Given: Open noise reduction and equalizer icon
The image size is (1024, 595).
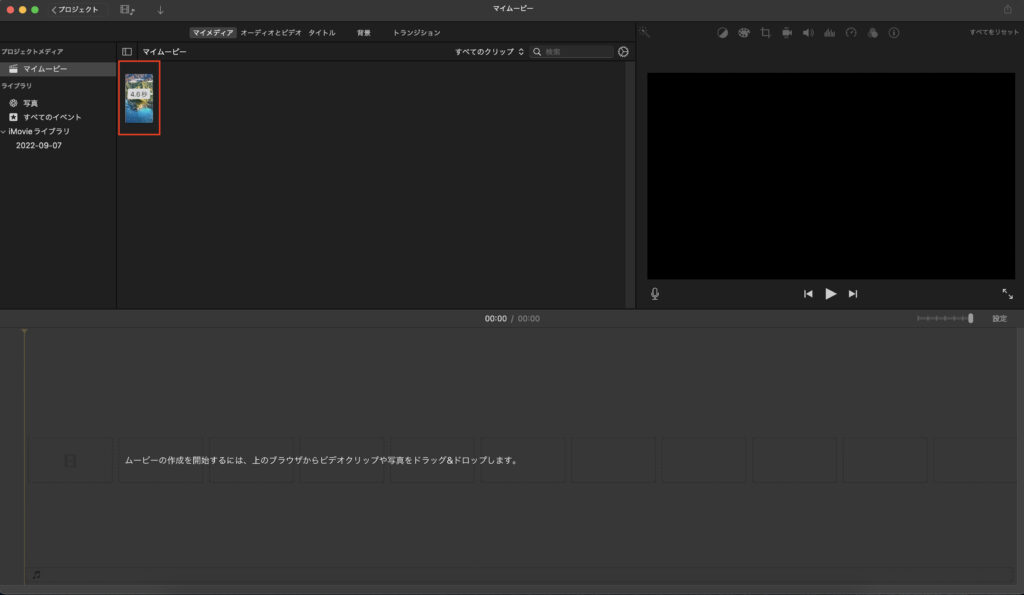Looking at the screenshot, I should (829, 33).
